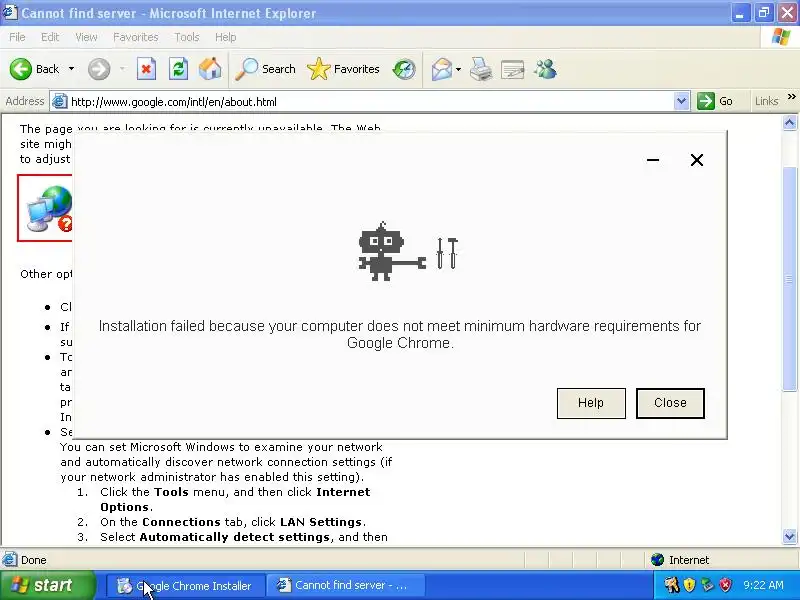
Task: Click the grayed Forward arrow button
Action: [x=99, y=69]
